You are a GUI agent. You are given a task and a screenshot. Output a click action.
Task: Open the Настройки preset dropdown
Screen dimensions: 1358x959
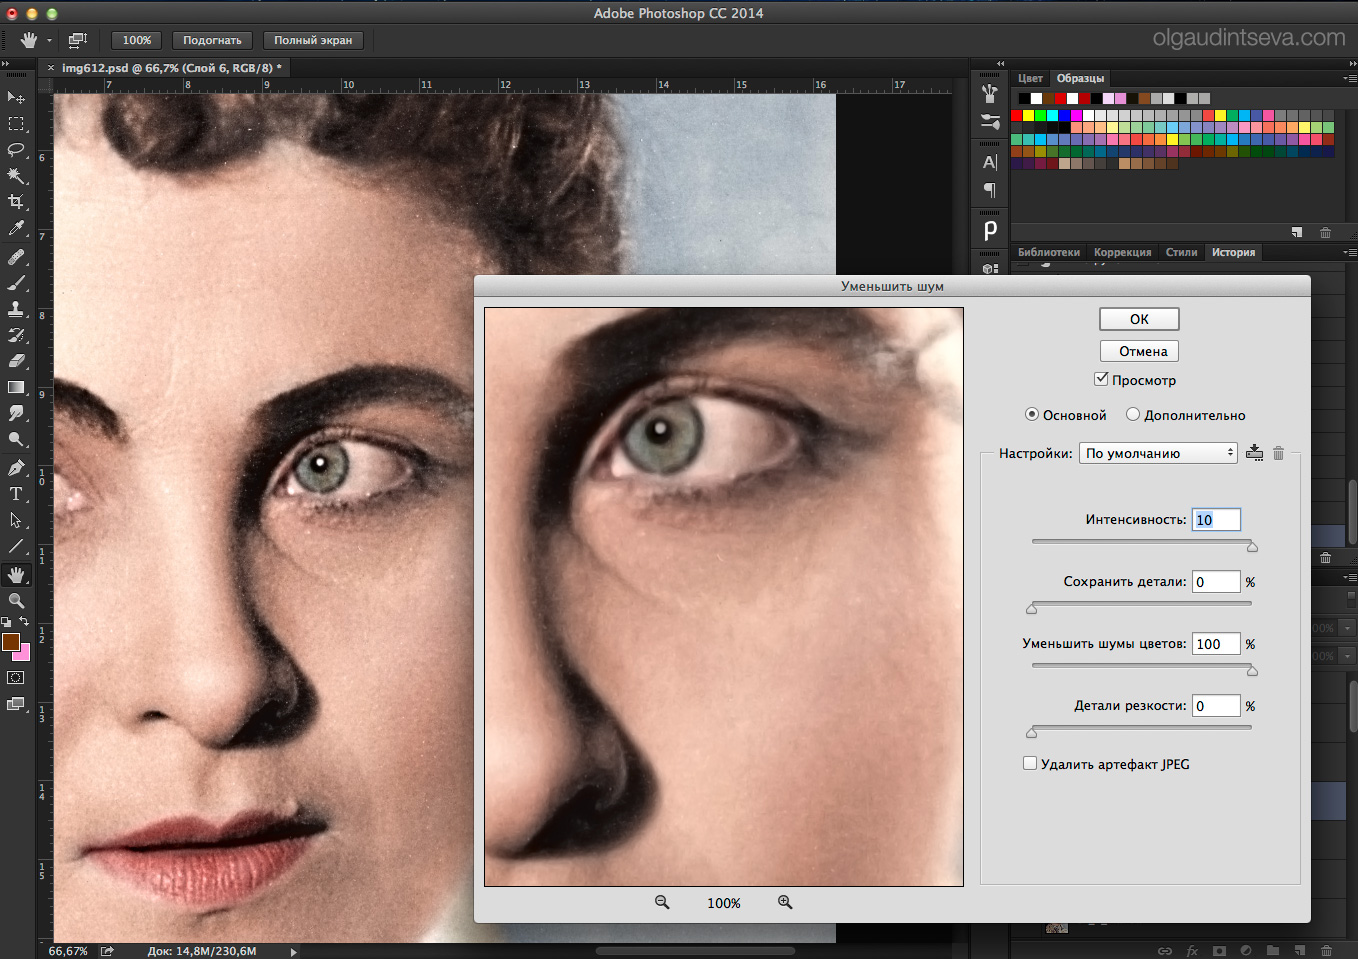(1158, 453)
